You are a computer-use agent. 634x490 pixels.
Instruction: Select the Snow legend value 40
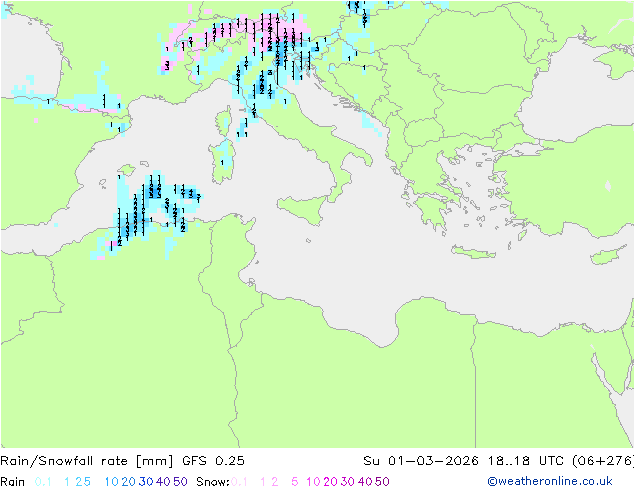365,482
